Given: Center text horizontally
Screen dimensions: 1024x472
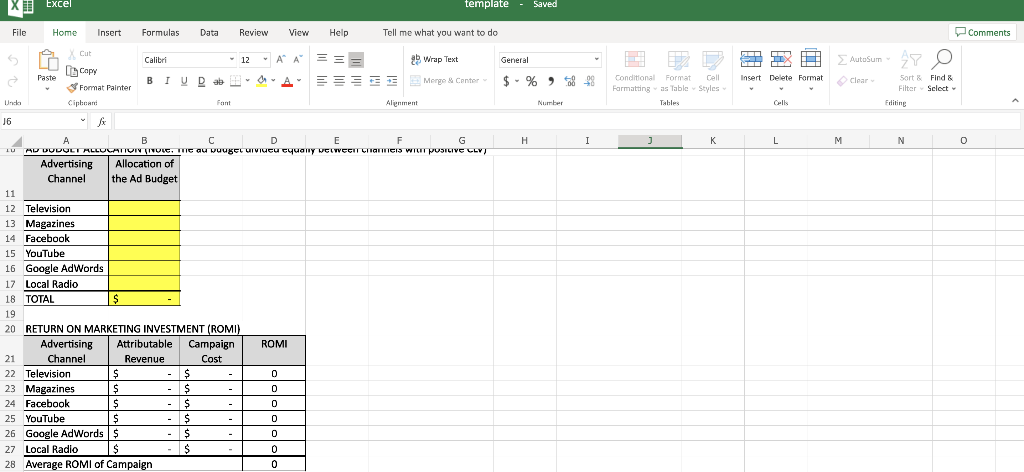Looking at the screenshot, I should pyautogui.click(x=339, y=81).
